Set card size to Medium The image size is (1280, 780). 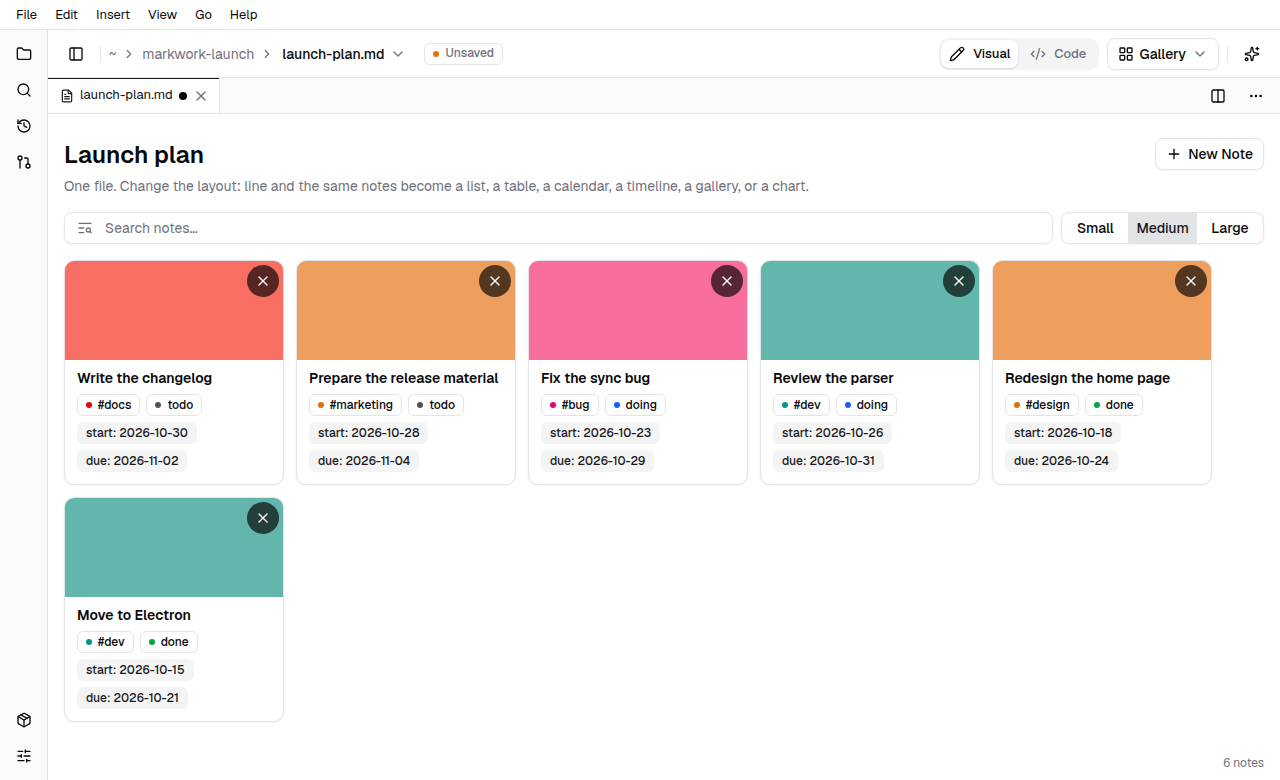coord(1162,228)
